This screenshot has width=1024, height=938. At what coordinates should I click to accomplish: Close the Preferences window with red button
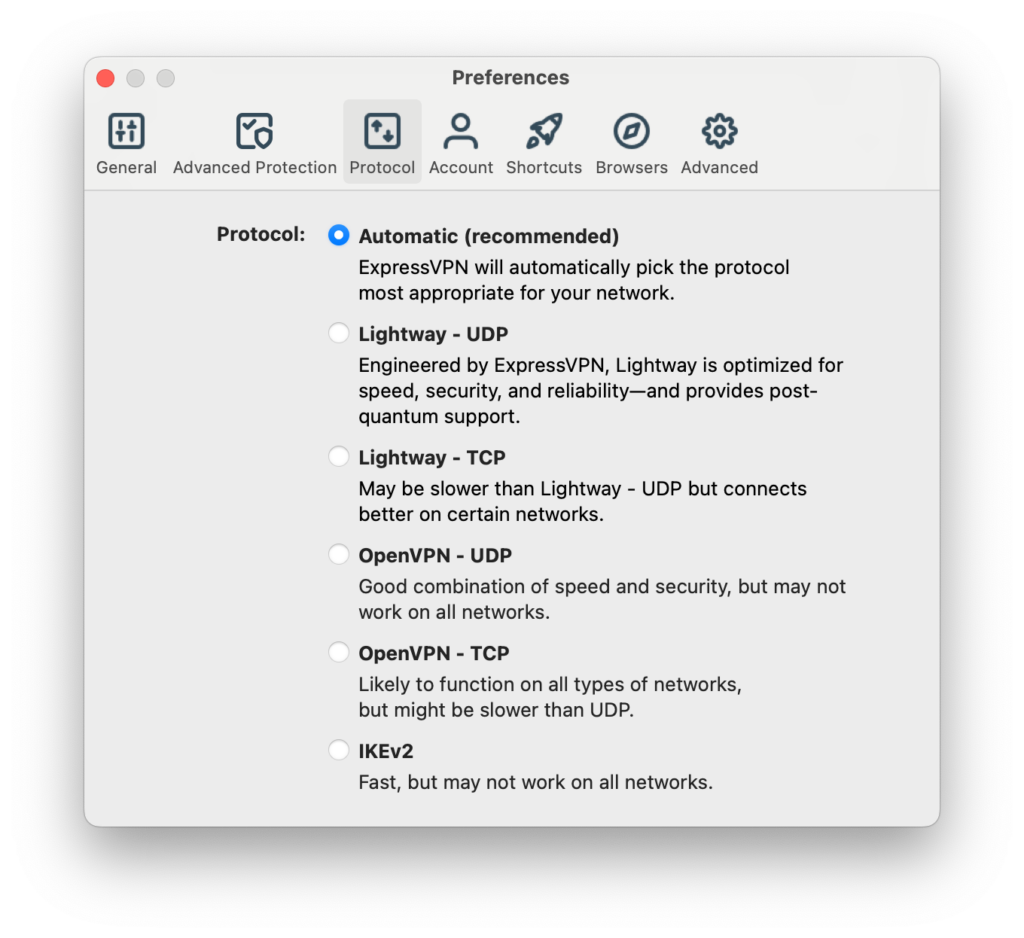tap(105, 78)
